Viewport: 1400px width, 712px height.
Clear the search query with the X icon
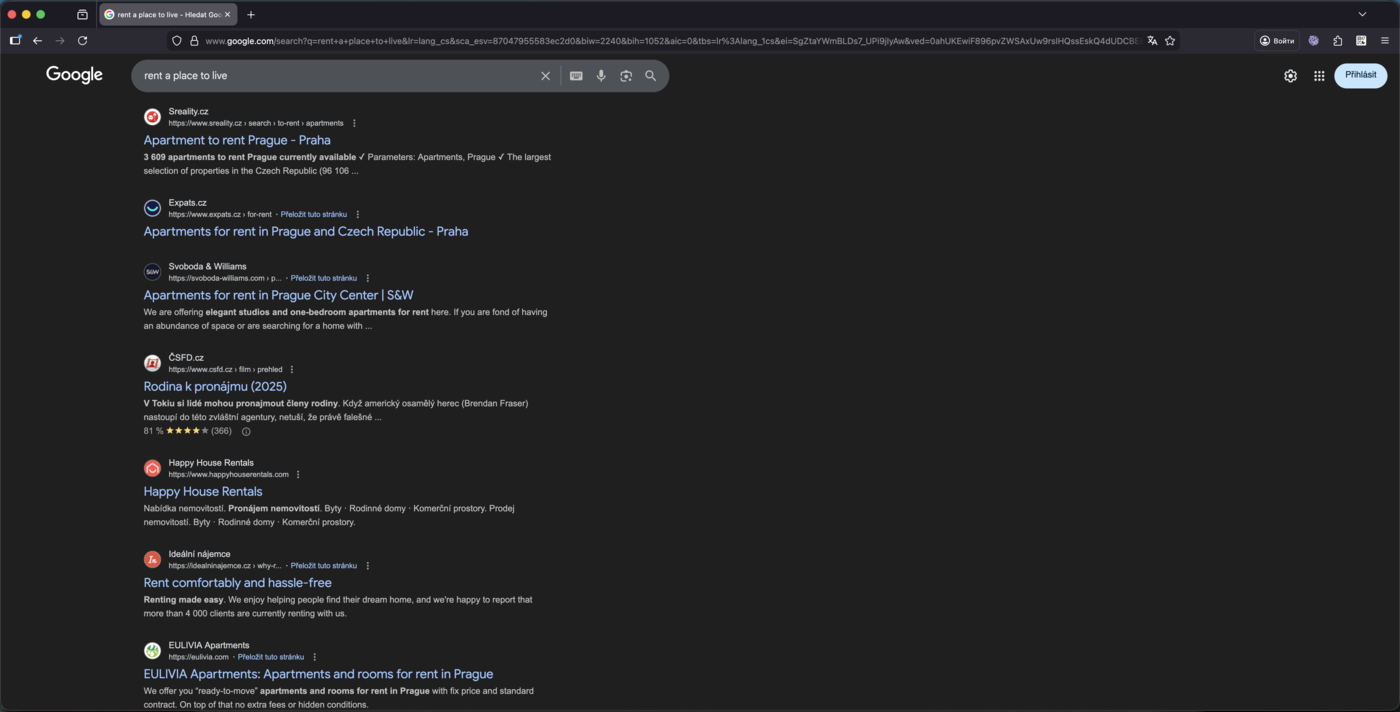545,75
